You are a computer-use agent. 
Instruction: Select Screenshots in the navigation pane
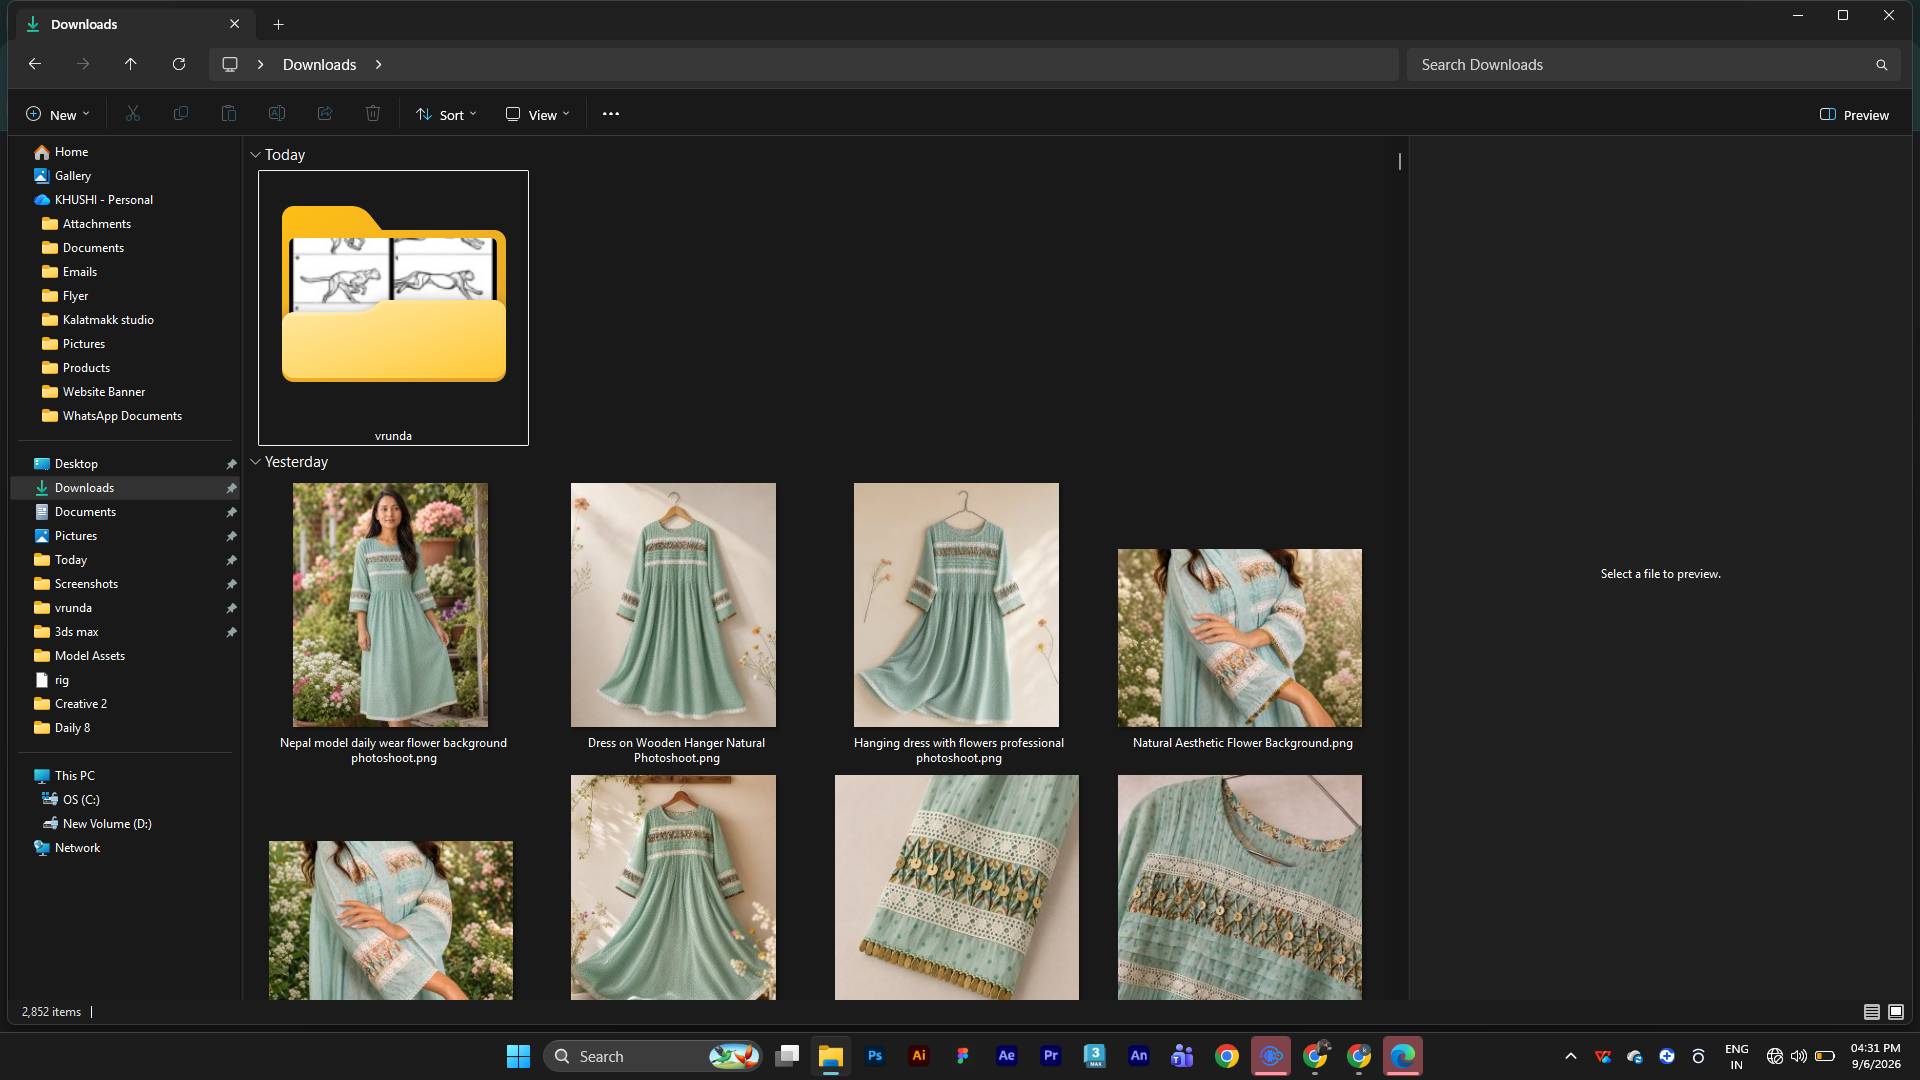pyautogui.click(x=86, y=584)
